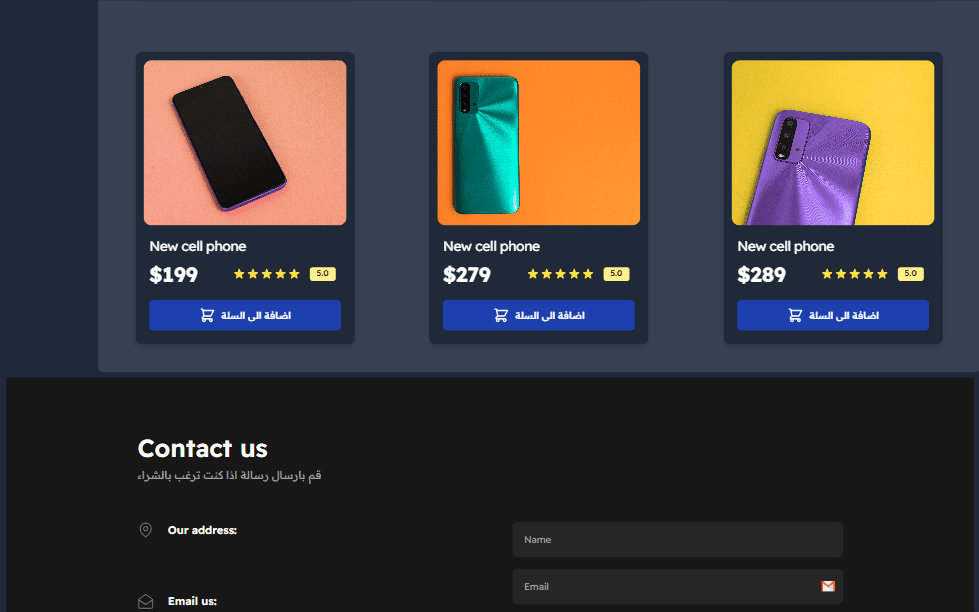Add the $289 phone to cart
The image size is (979, 612).
[x=833, y=315]
